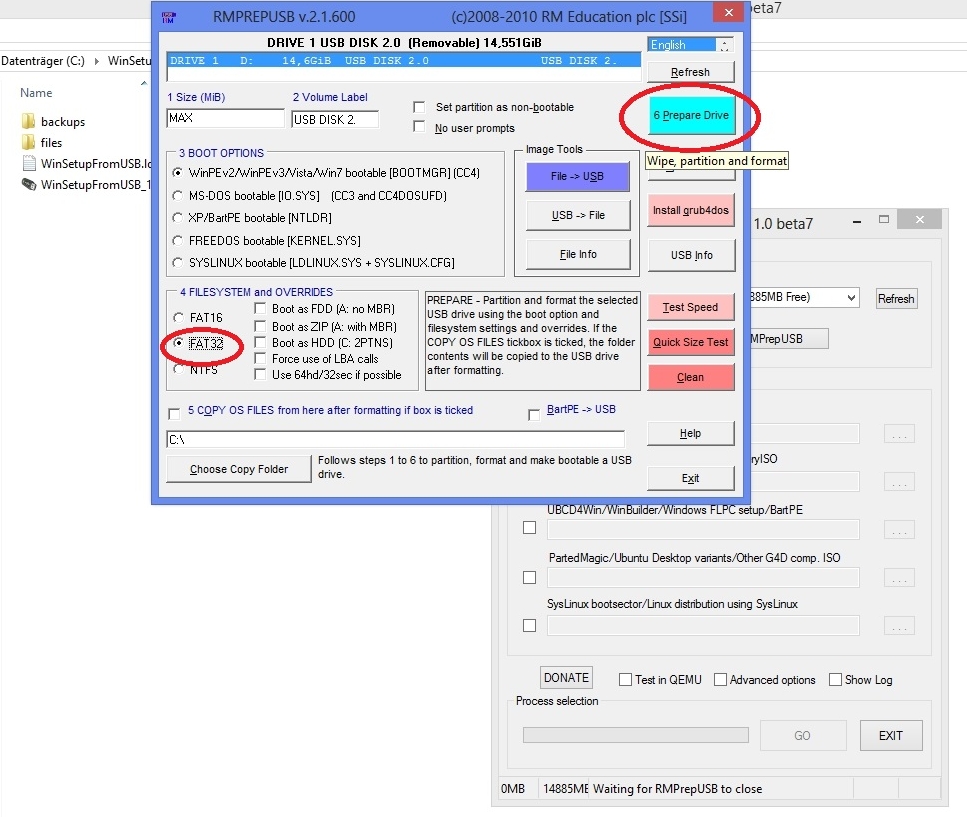Tick PartedMagic/Ubuntu Desktop variants checkbox
The height and width of the screenshot is (817, 967).
pos(529,577)
